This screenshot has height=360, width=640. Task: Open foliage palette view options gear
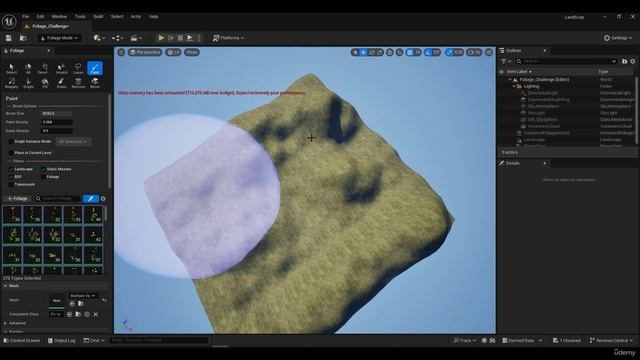tap(103, 199)
